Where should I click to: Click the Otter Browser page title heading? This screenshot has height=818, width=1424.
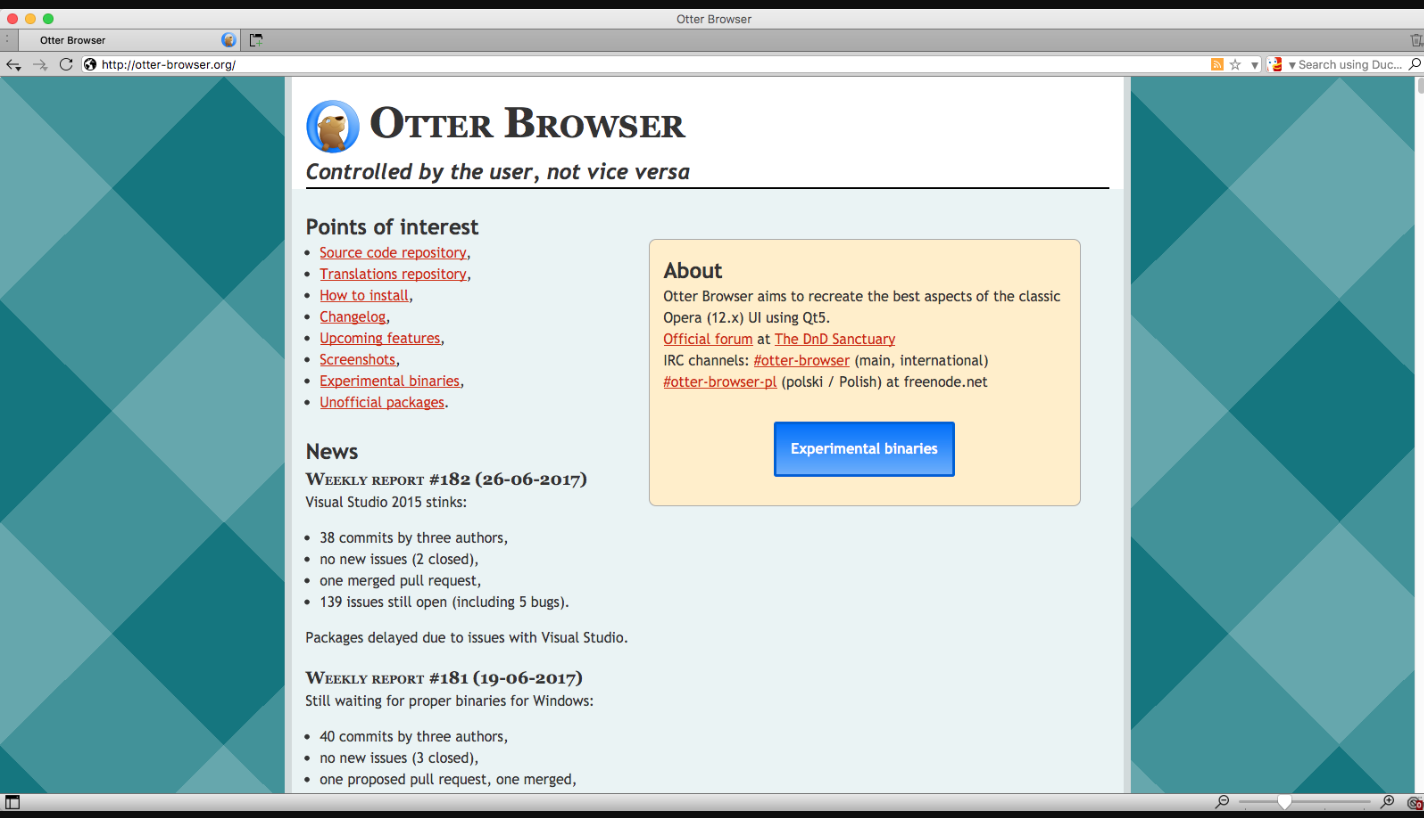pos(527,124)
